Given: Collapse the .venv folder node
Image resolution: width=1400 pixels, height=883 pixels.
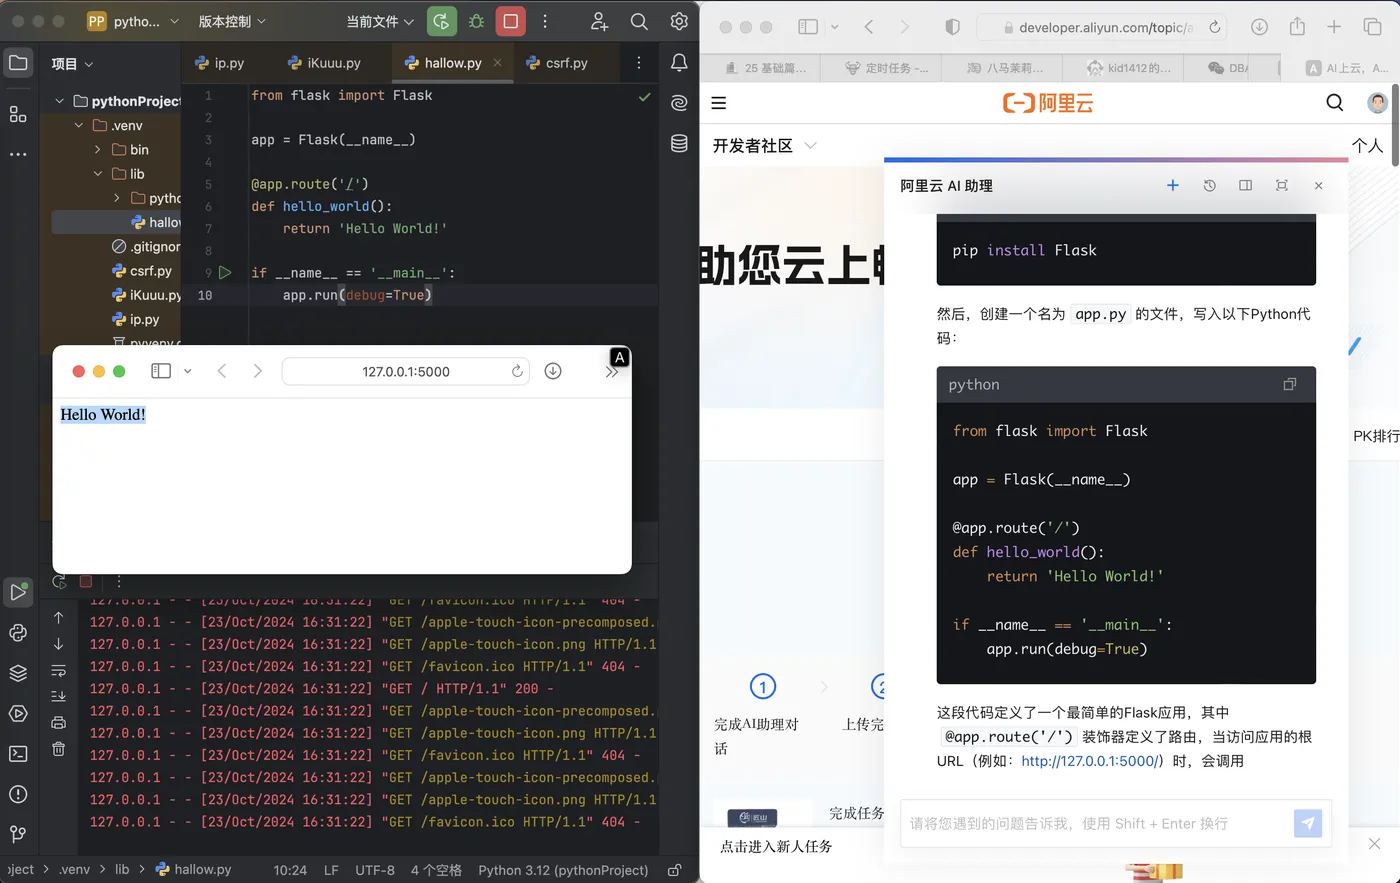Looking at the screenshot, I should 80,126.
